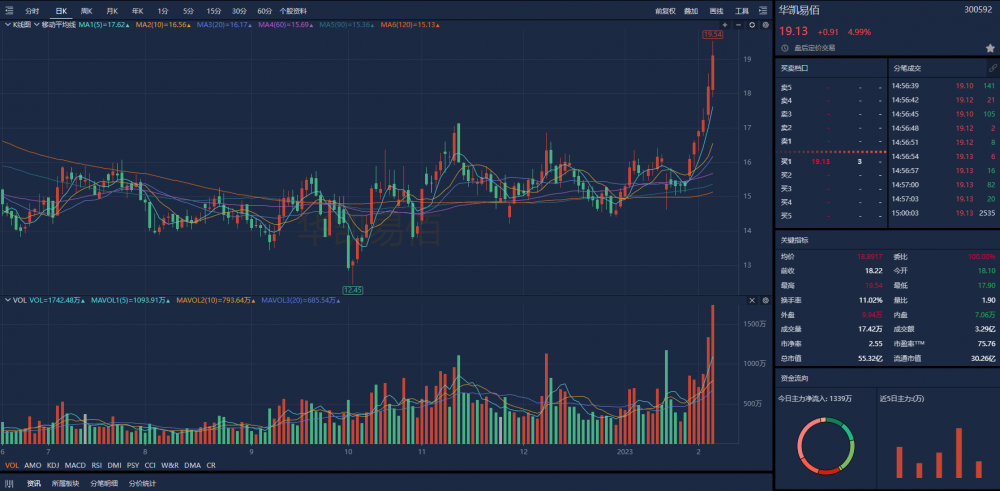Select the RSI indicator
1000x491 pixels.
point(97,465)
